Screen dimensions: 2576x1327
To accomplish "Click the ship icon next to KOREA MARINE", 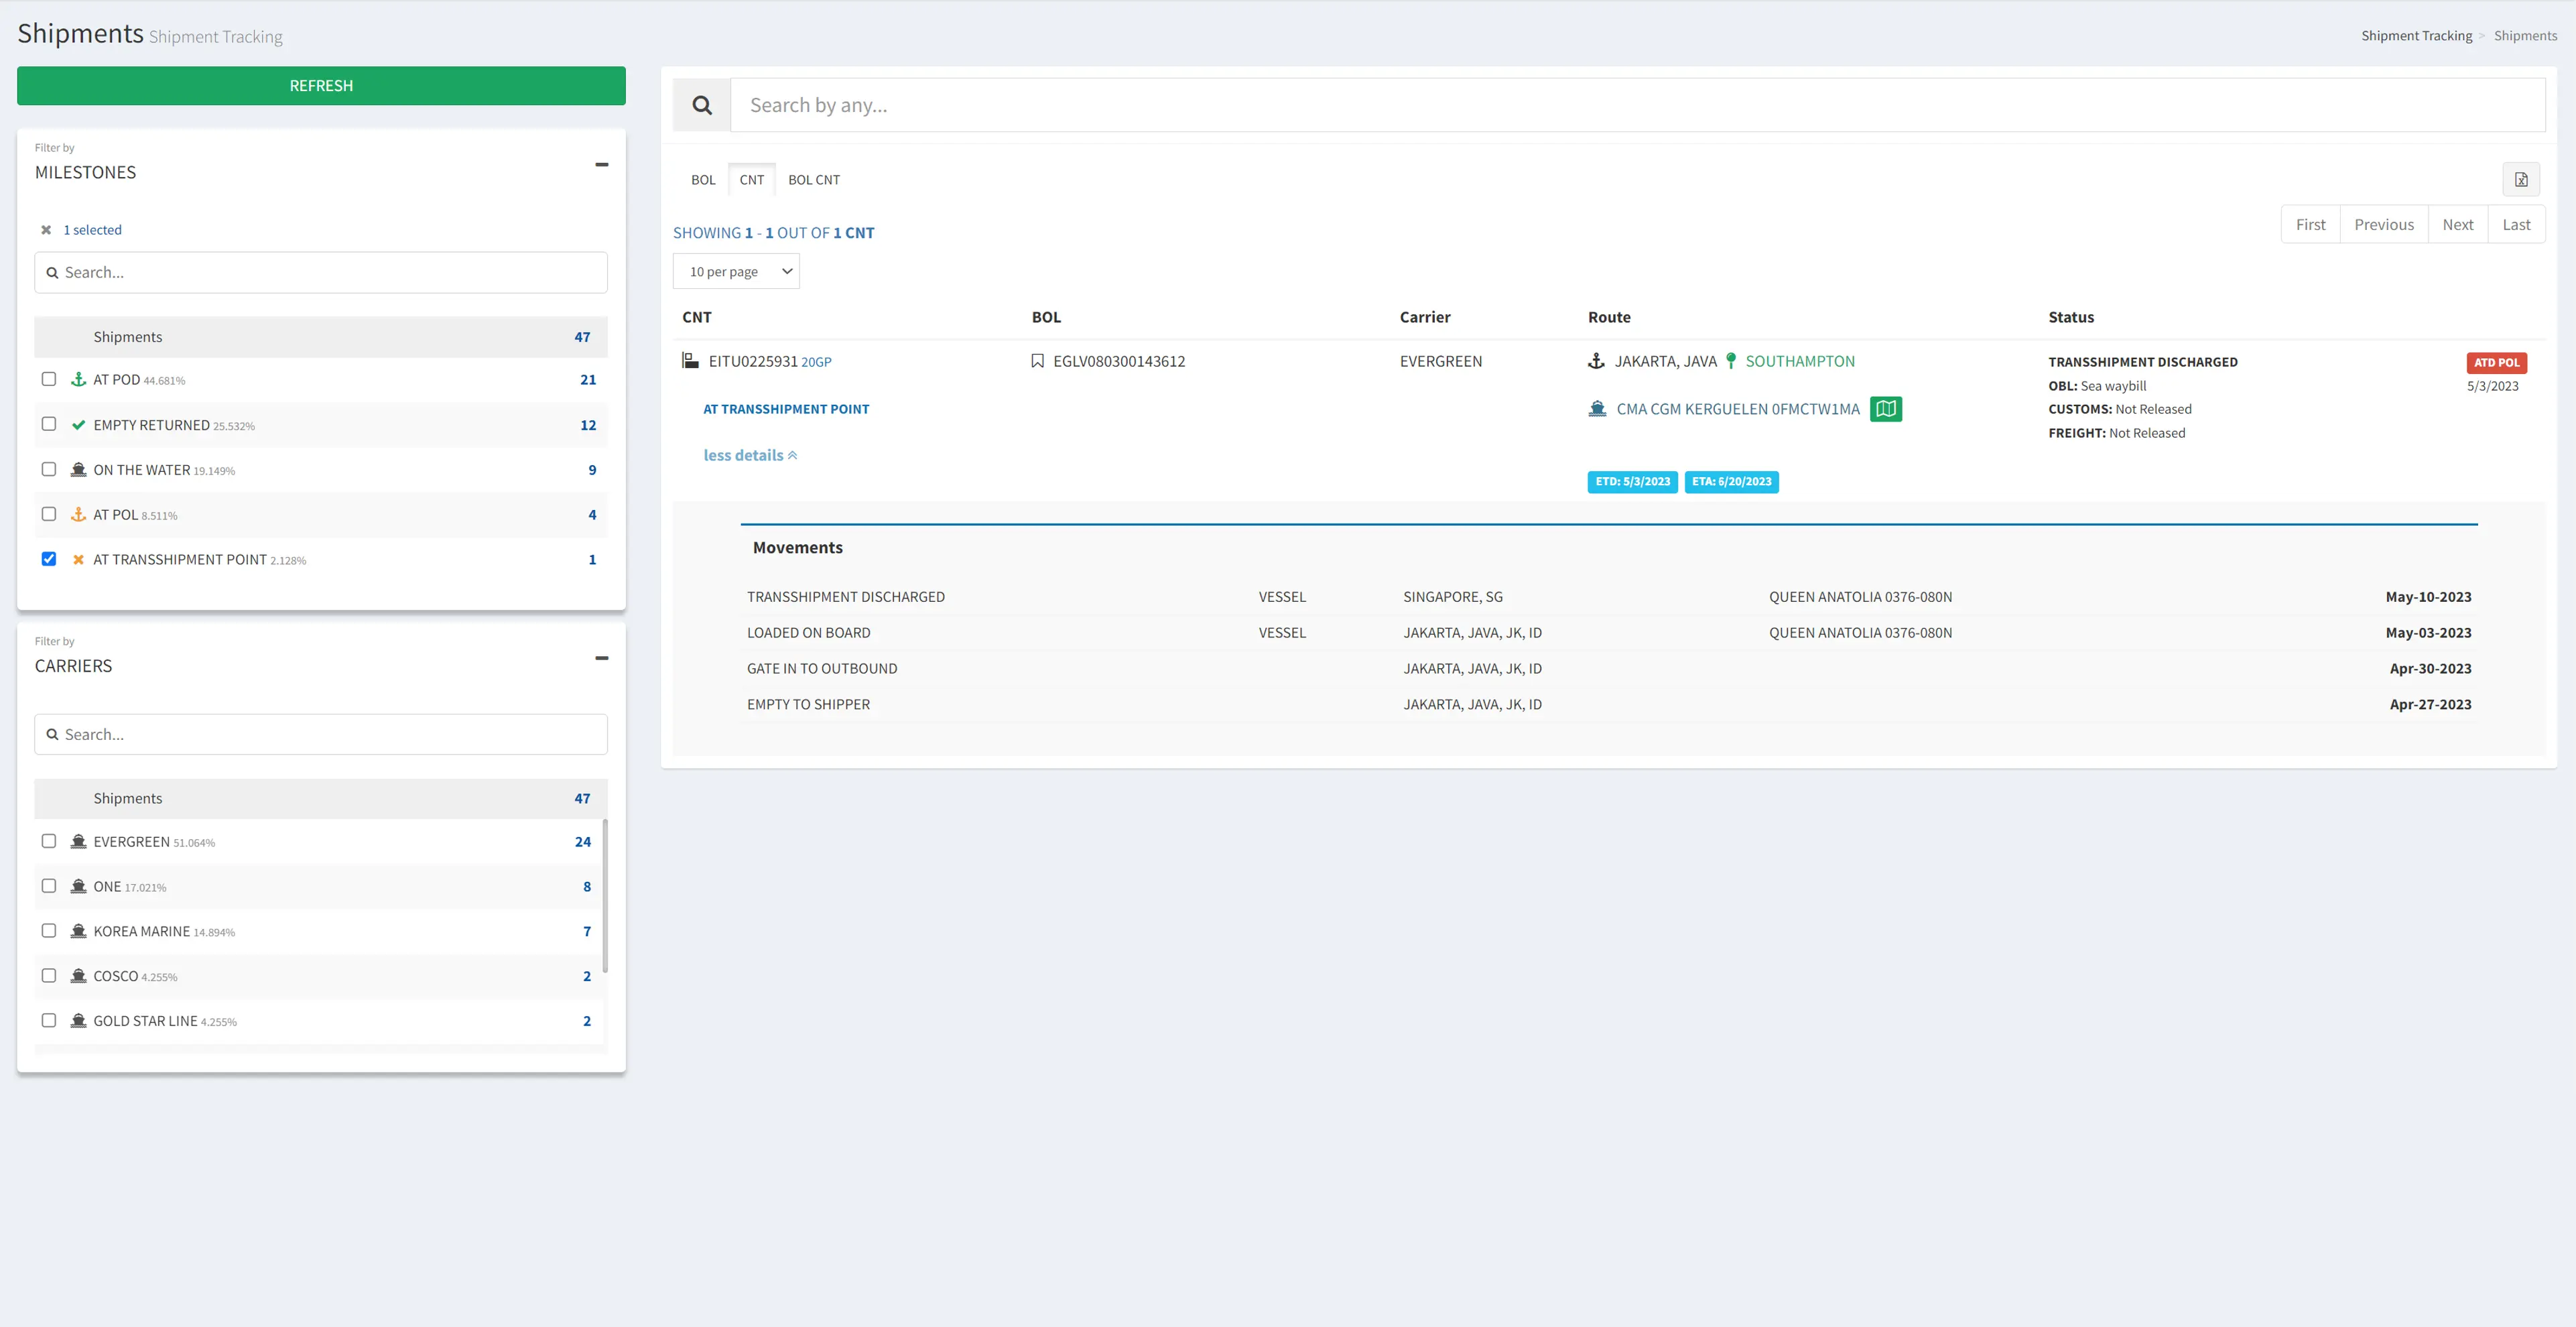I will (x=79, y=931).
